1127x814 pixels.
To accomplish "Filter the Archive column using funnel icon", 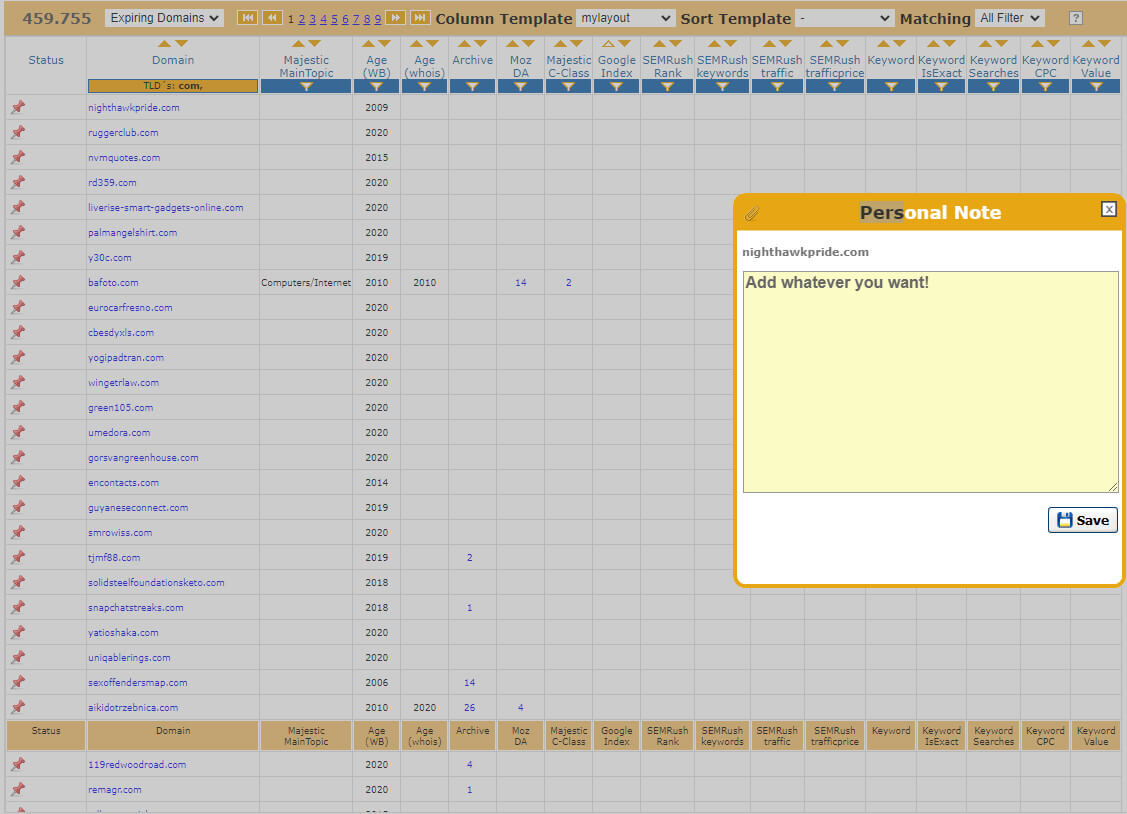I will [x=472, y=87].
